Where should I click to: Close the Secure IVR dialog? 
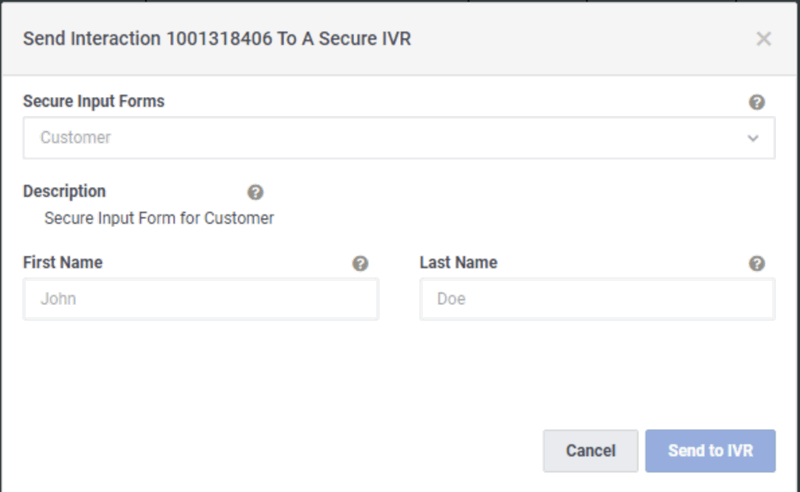pyautogui.click(x=764, y=39)
